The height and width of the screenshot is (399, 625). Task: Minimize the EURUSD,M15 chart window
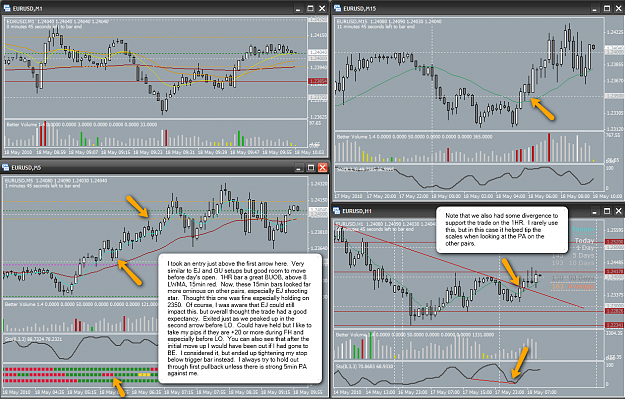pos(595,8)
